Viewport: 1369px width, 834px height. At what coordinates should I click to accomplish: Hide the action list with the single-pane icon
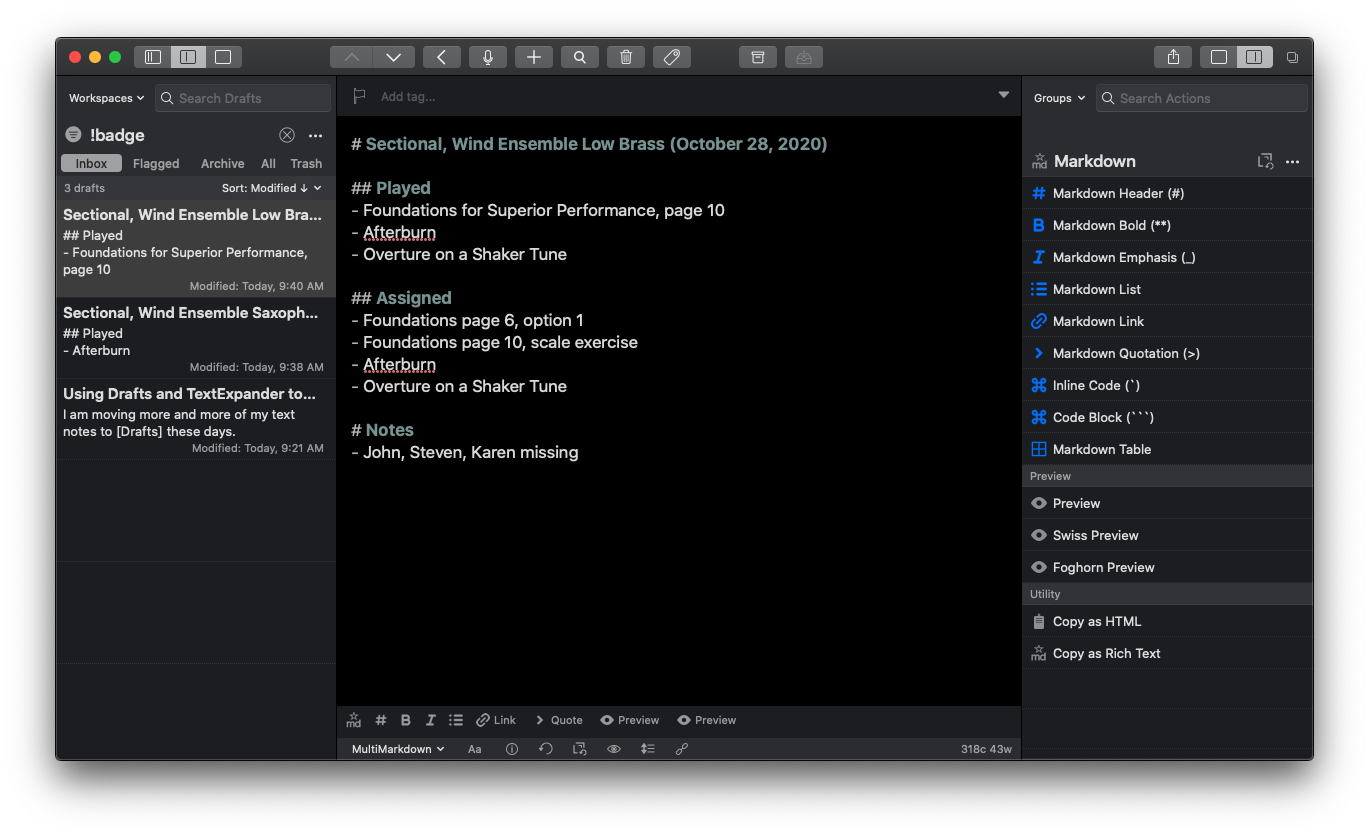pos(1219,57)
